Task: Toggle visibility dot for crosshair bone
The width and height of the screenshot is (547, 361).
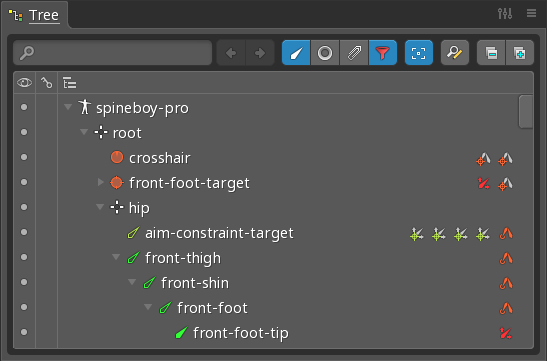Action: pyautogui.click(x=24, y=157)
